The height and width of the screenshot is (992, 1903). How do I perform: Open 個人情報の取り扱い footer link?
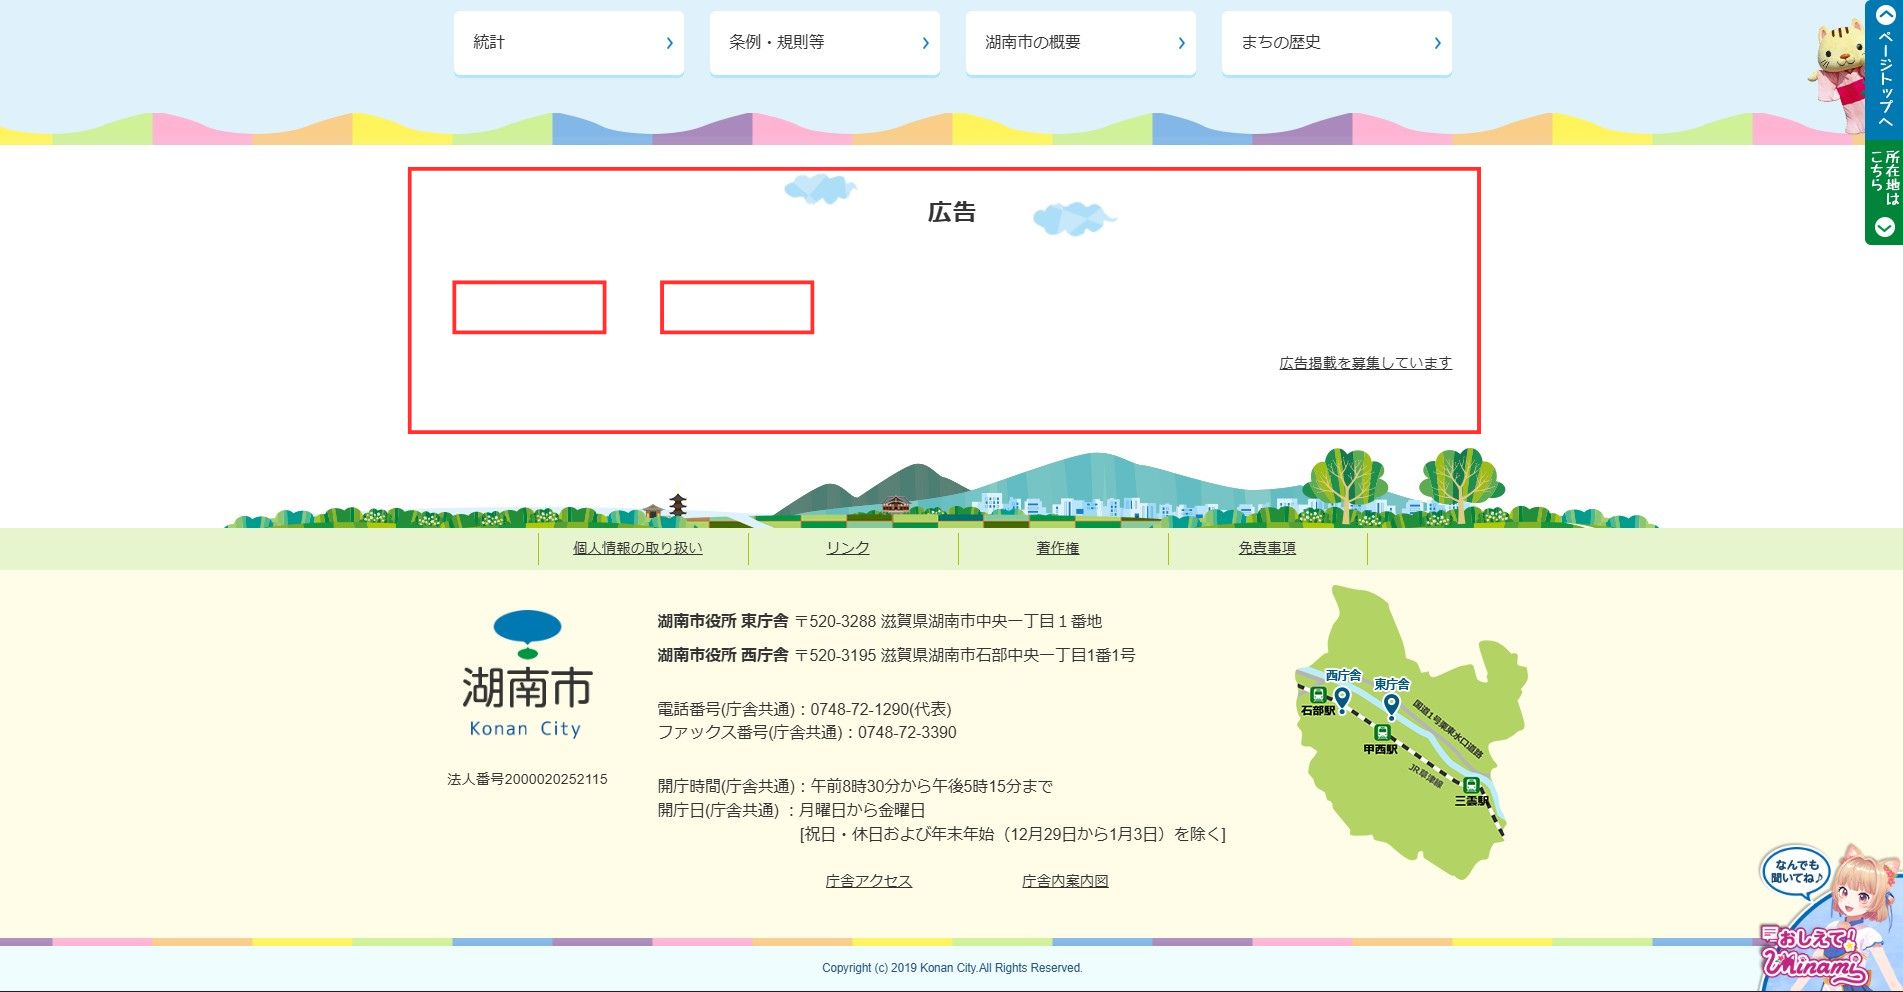click(638, 548)
